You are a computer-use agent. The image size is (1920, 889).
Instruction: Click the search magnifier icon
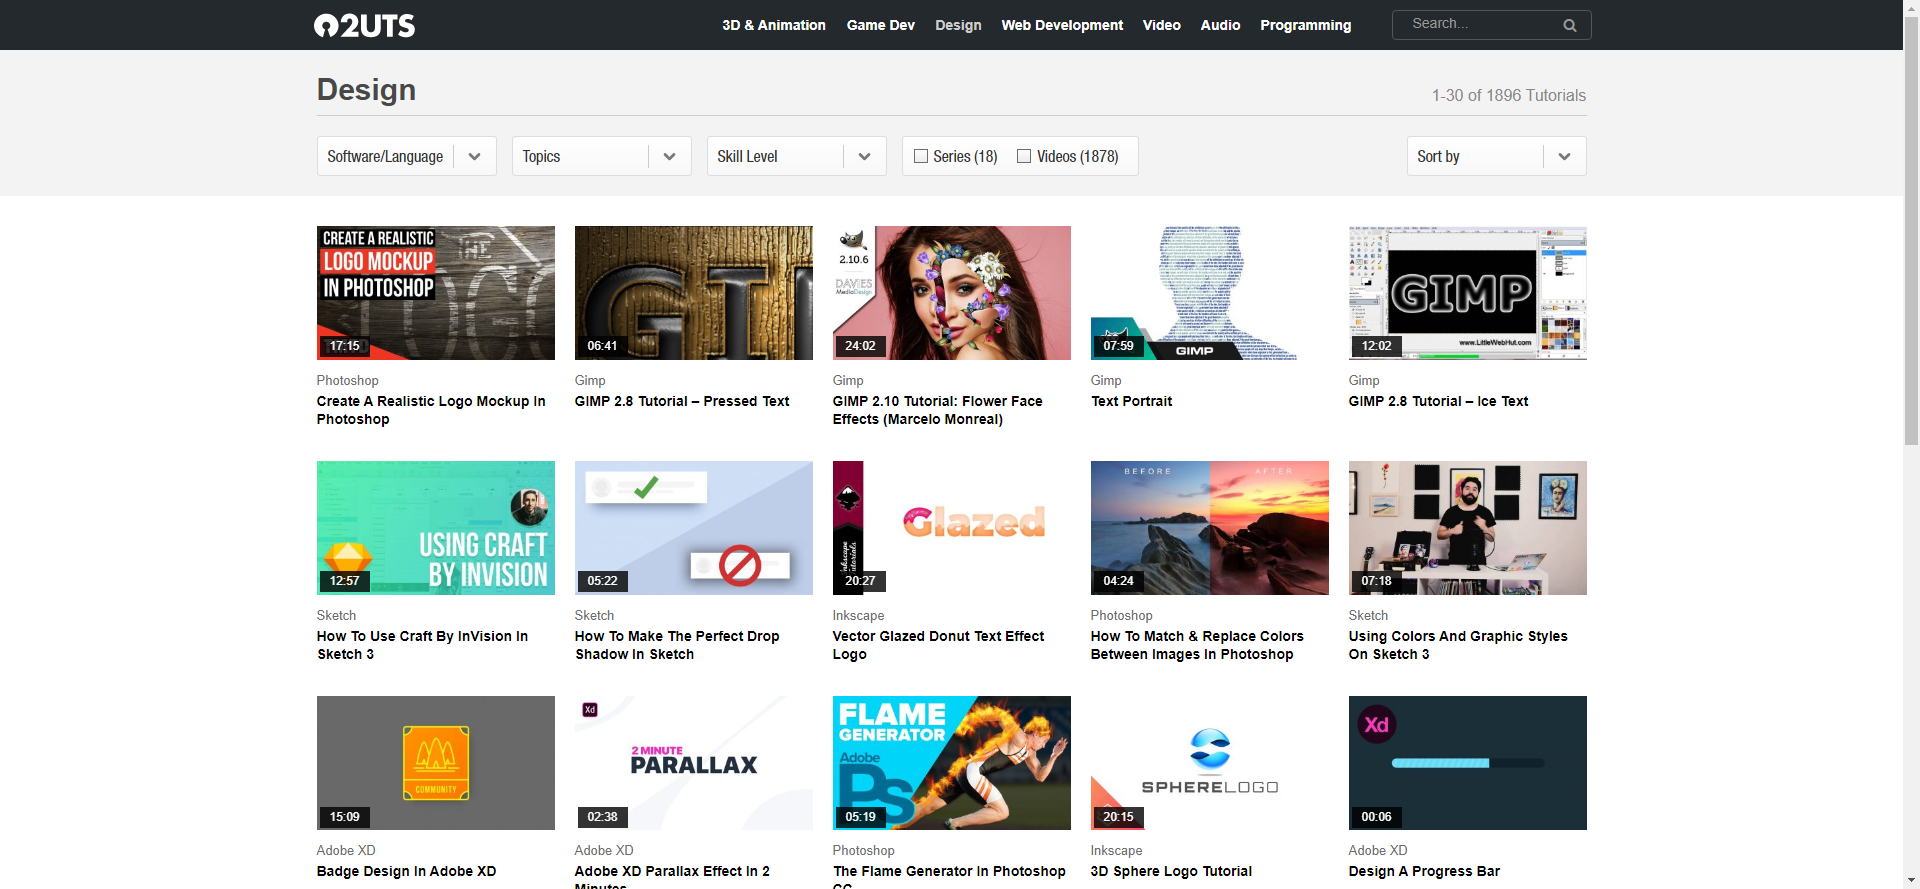1570,25
